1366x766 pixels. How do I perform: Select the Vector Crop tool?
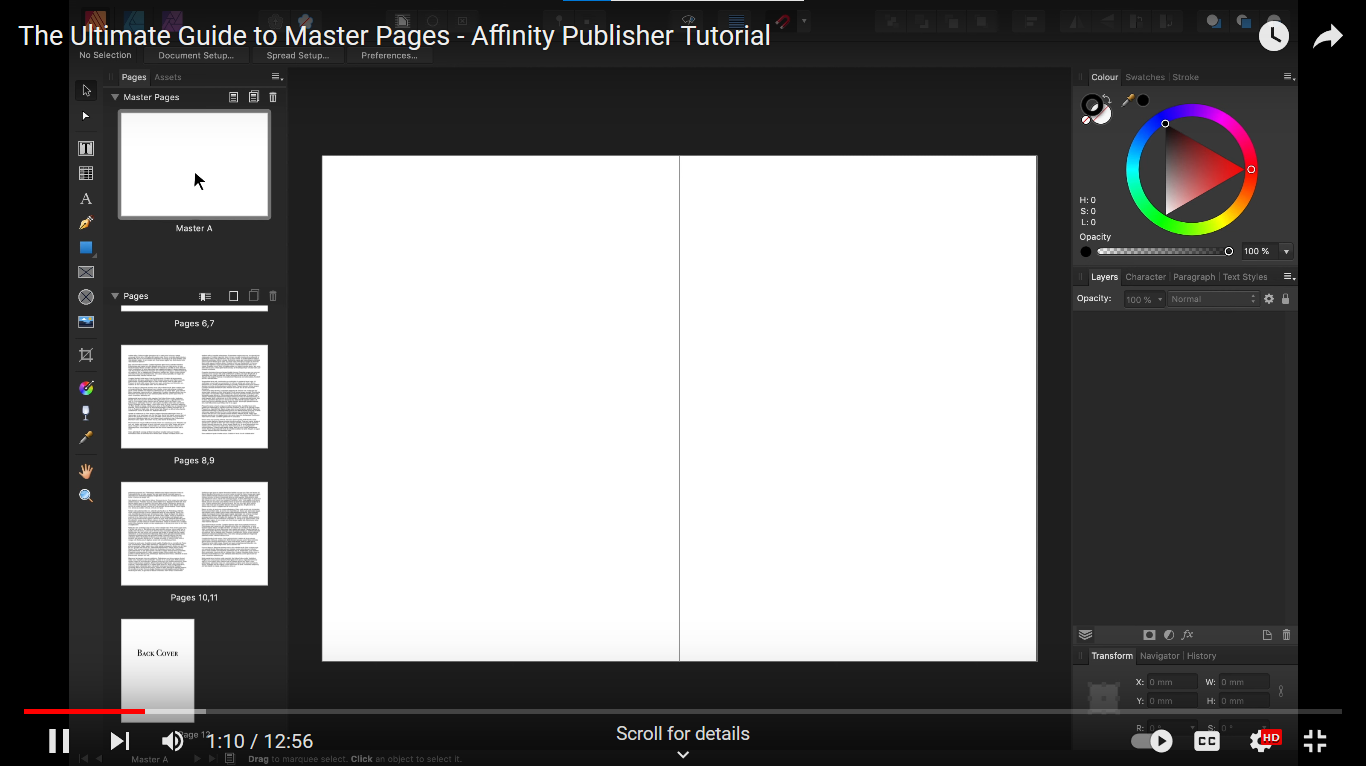[x=86, y=355]
